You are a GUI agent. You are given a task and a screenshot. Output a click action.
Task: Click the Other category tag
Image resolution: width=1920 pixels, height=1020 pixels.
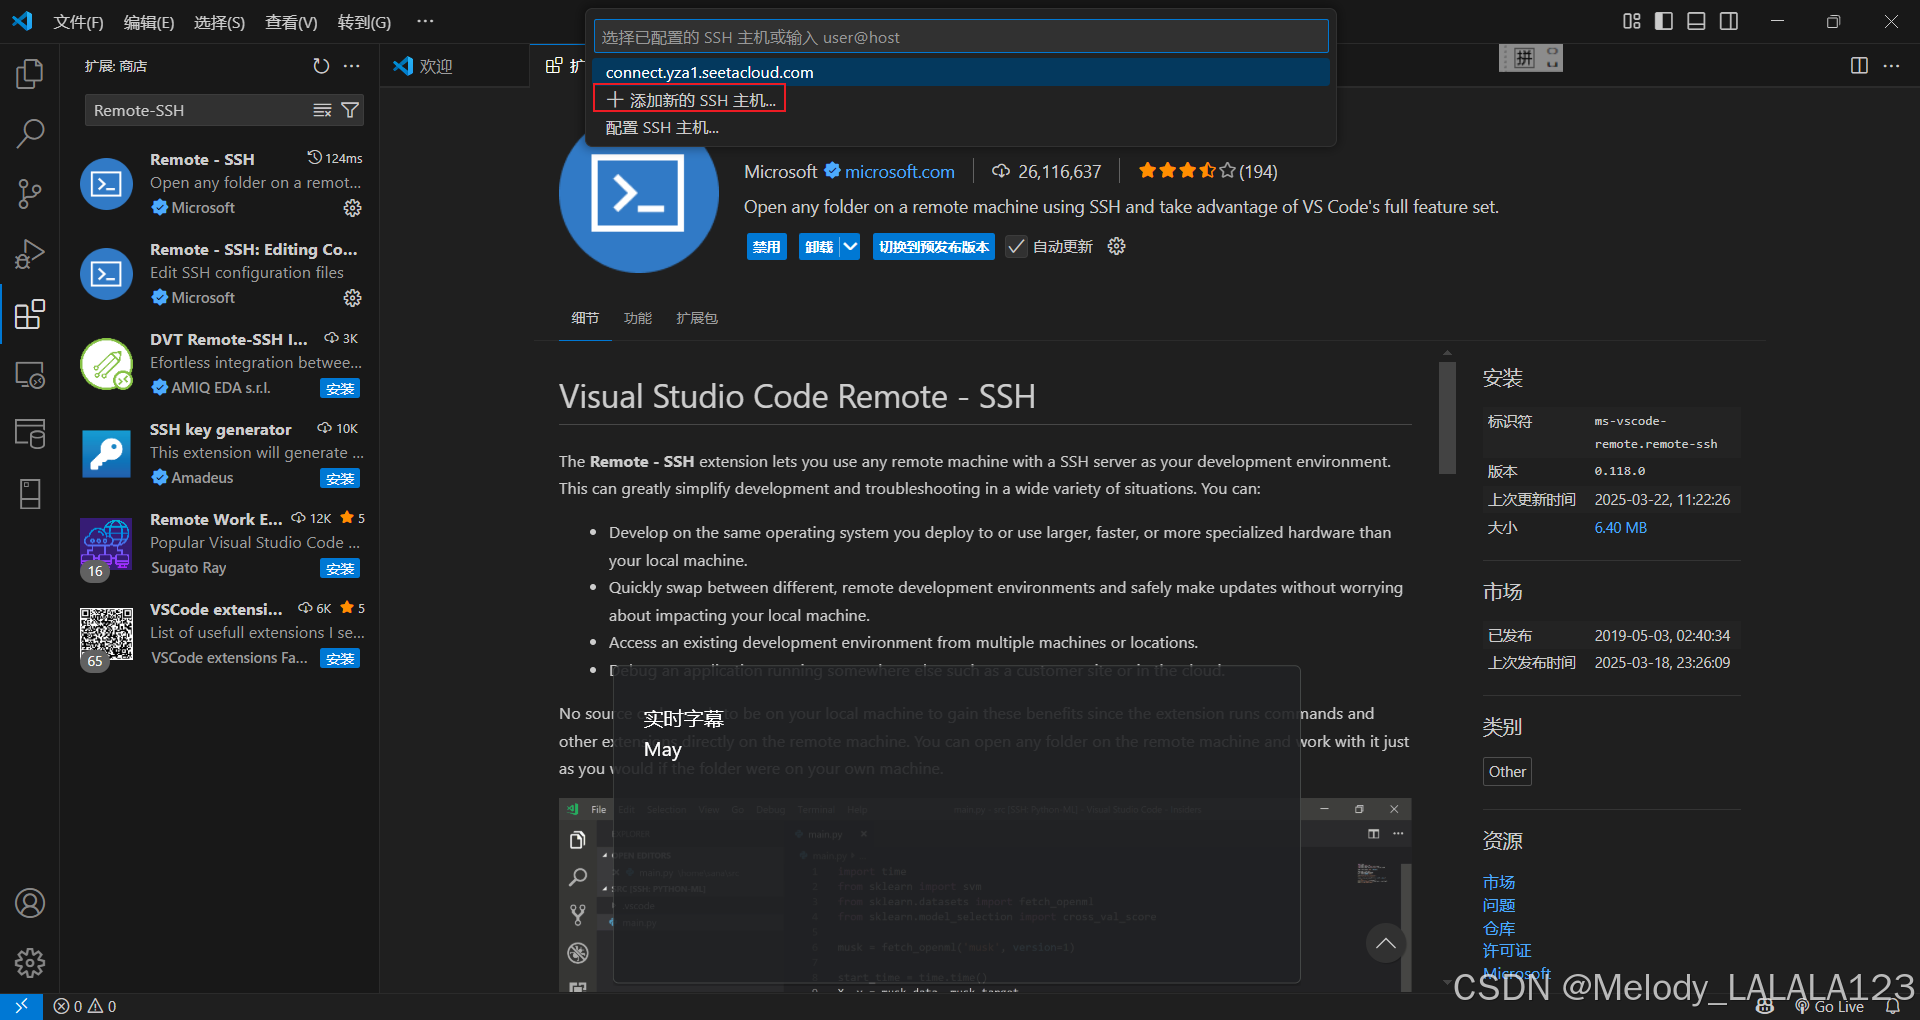[x=1507, y=771]
